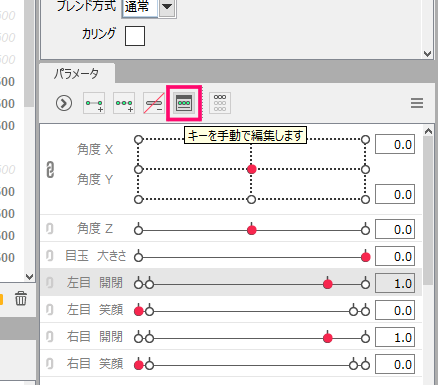Click the add three keys icon
438x385 pixels.
click(124, 103)
